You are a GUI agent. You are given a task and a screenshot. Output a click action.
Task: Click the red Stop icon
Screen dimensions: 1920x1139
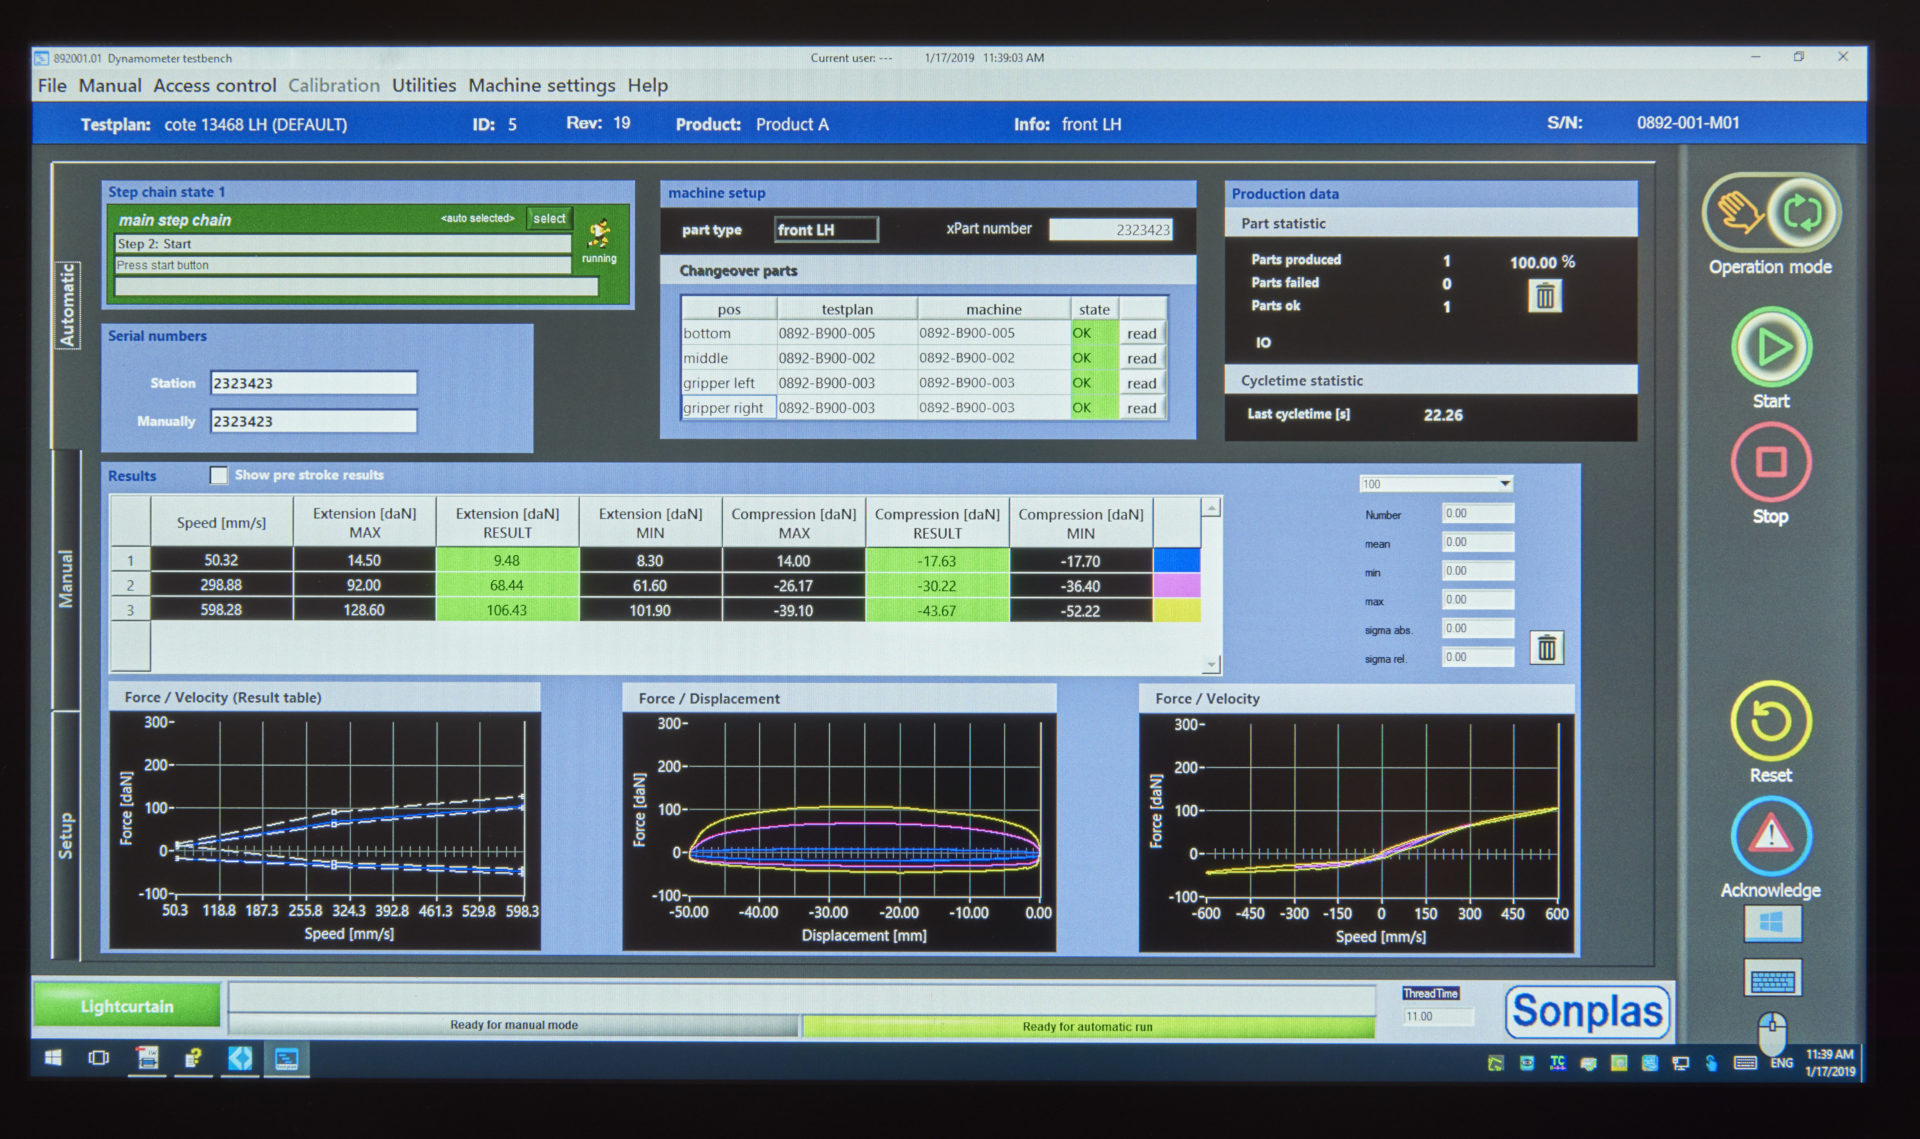click(1771, 463)
